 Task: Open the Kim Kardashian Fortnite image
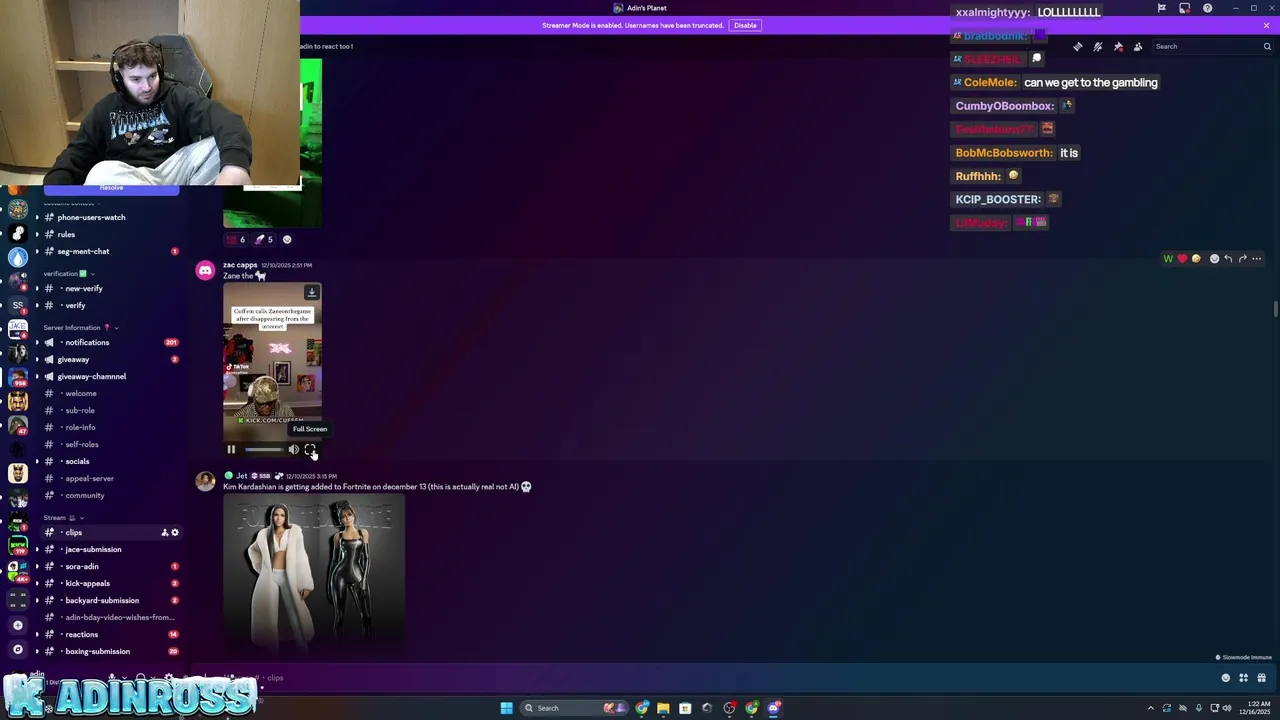314,575
